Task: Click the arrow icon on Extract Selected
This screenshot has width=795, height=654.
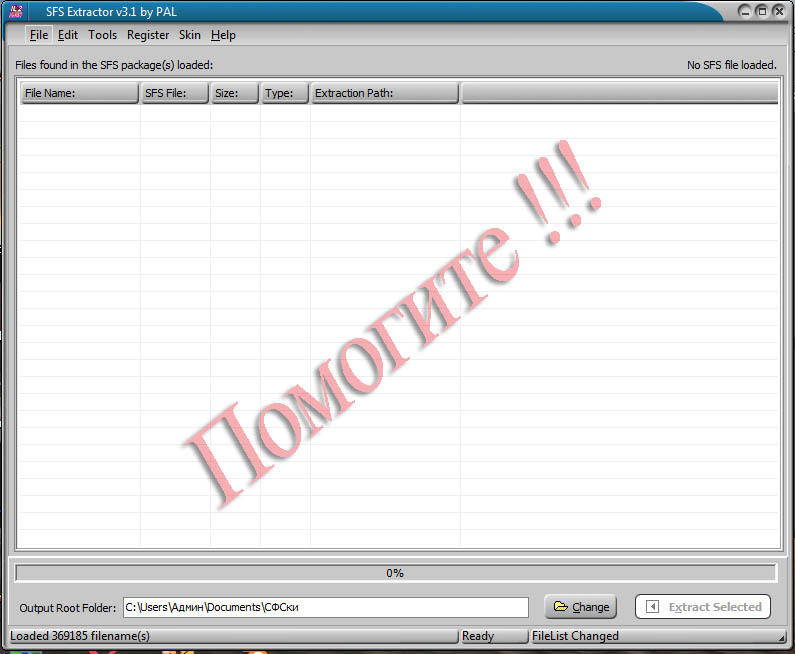Action: pyautogui.click(x=653, y=607)
